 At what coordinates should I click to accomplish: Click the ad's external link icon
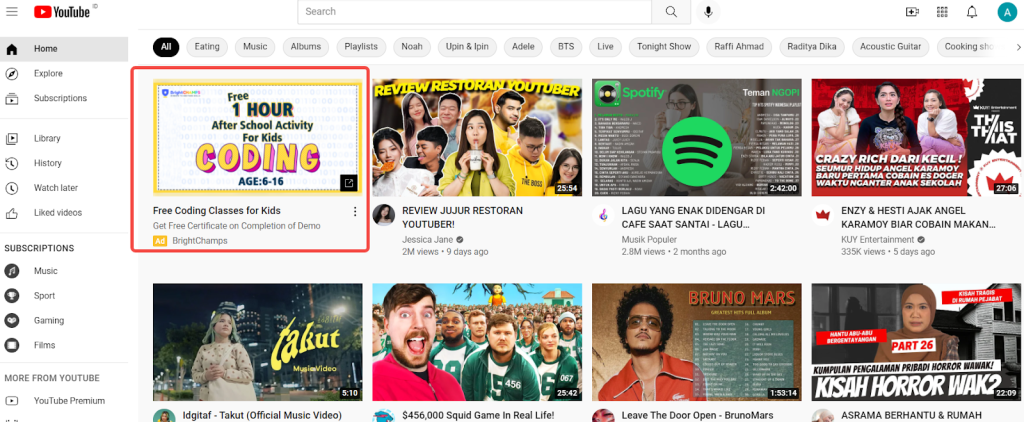coord(349,184)
